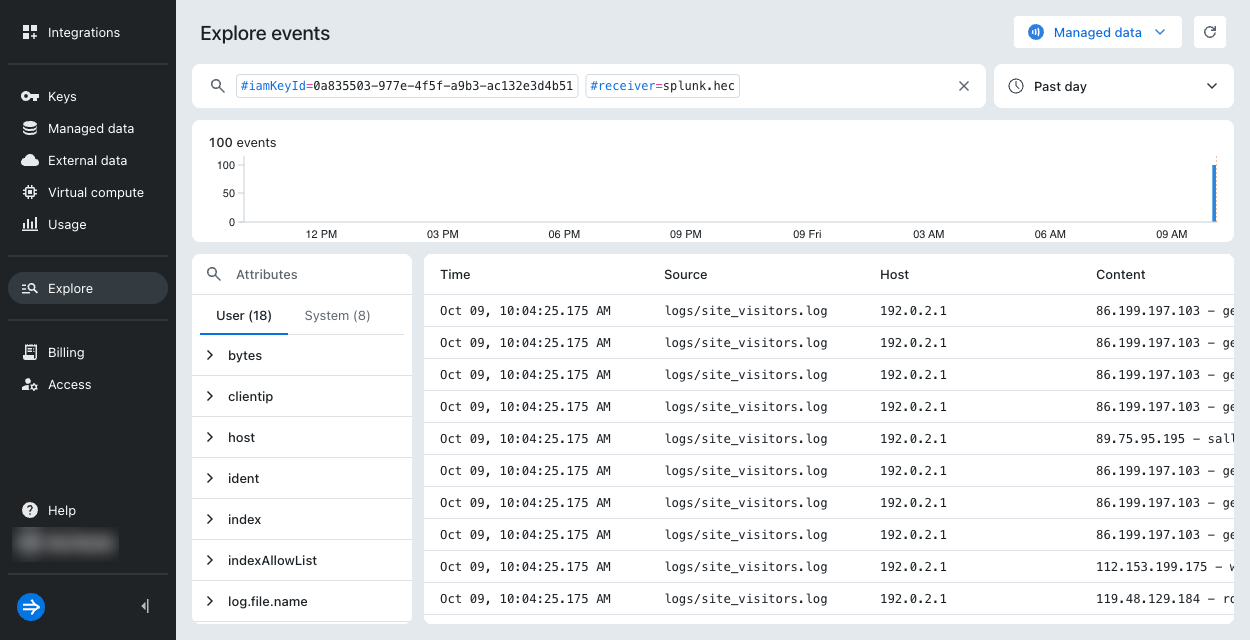The height and width of the screenshot is (640, 1250).
Task: Select event row with content 89.75.95.195
Action: tap(829, 438)
